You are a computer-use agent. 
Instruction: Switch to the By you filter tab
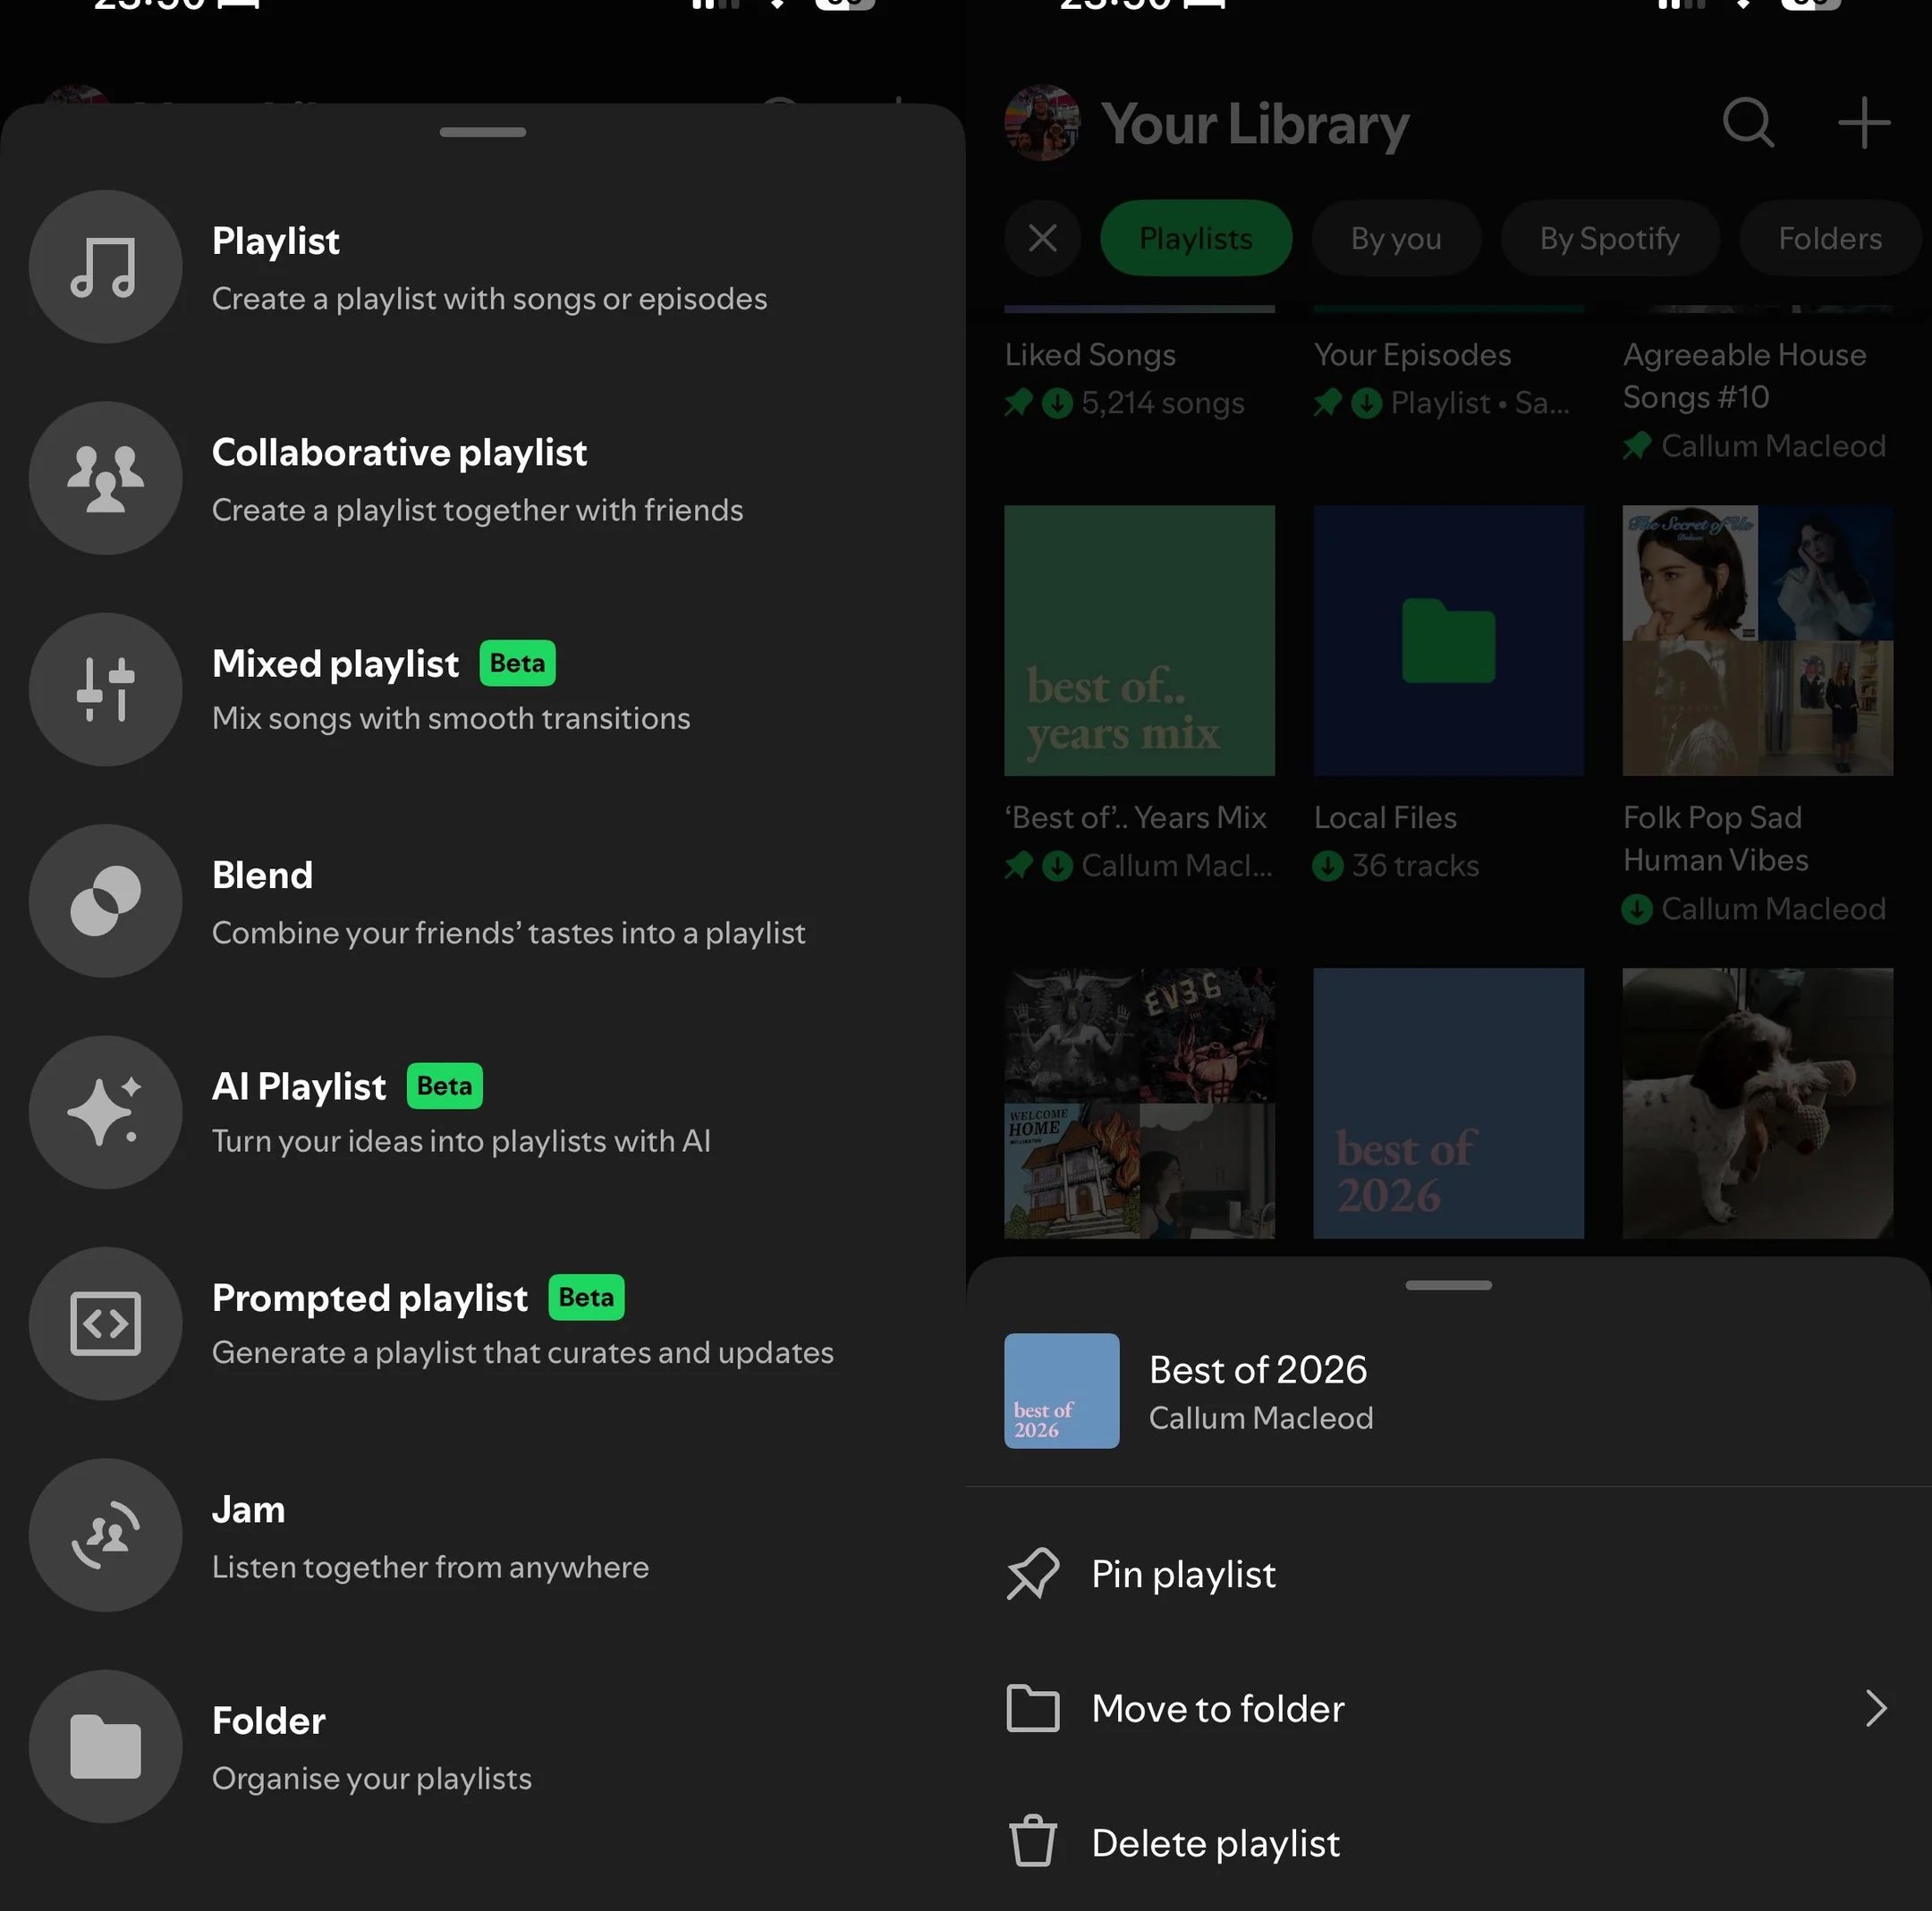click(x=1396, y=238)
